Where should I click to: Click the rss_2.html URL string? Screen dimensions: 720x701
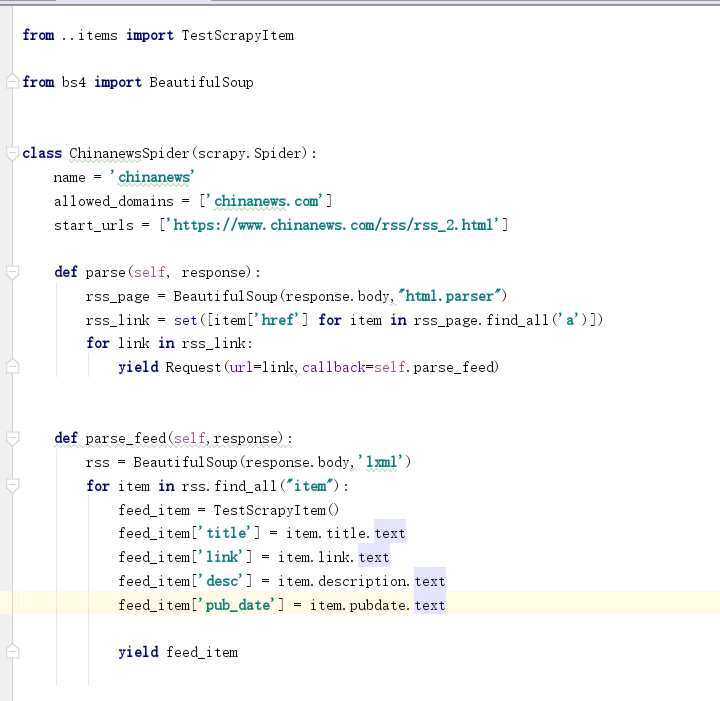(x=333, y=225)
